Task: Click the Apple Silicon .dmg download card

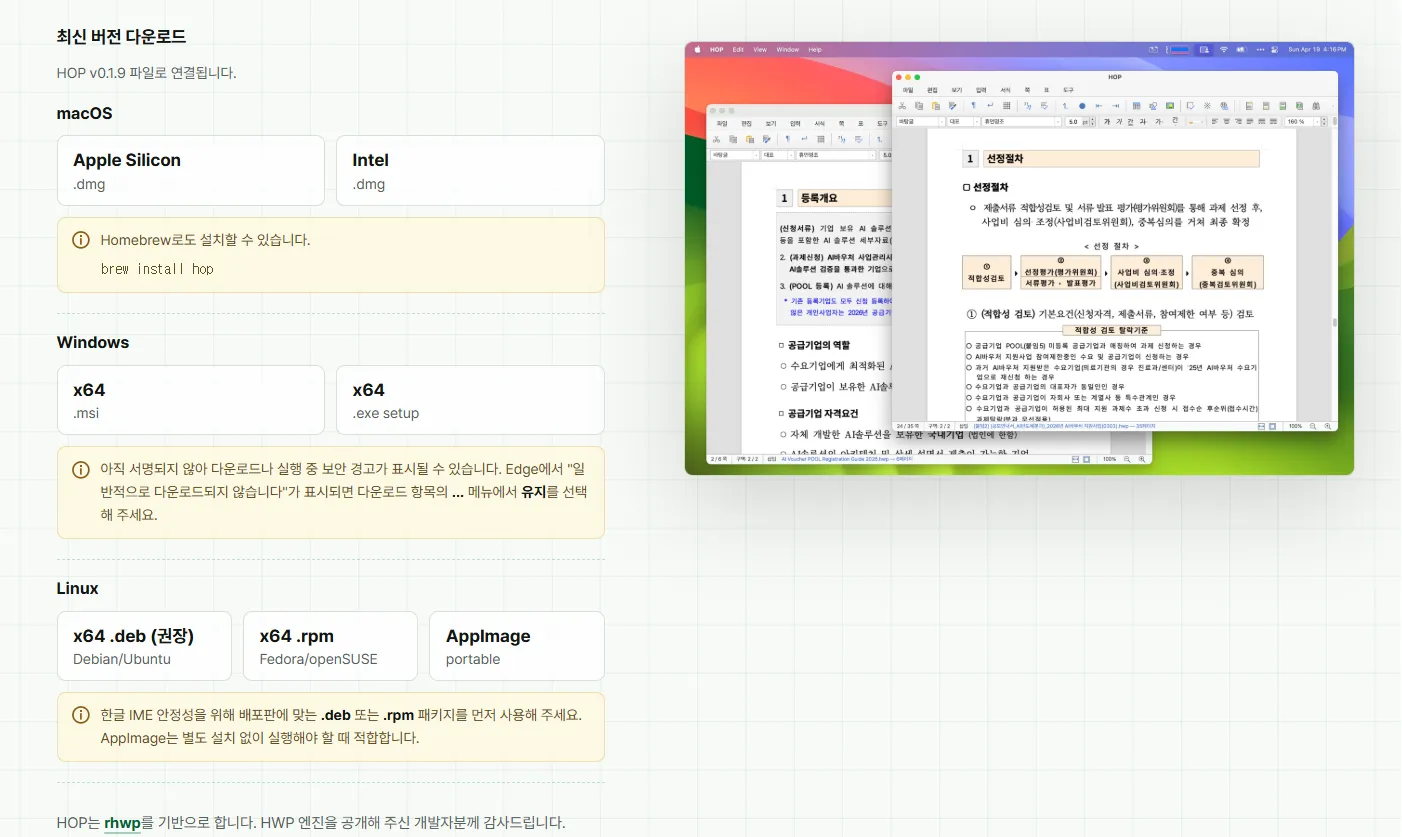Action: click(190, 170)
